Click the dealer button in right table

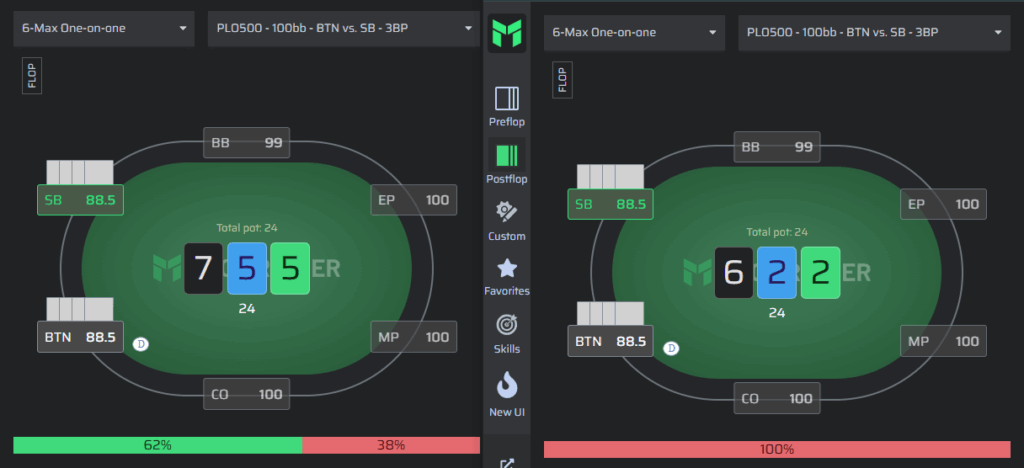[671, 348]
